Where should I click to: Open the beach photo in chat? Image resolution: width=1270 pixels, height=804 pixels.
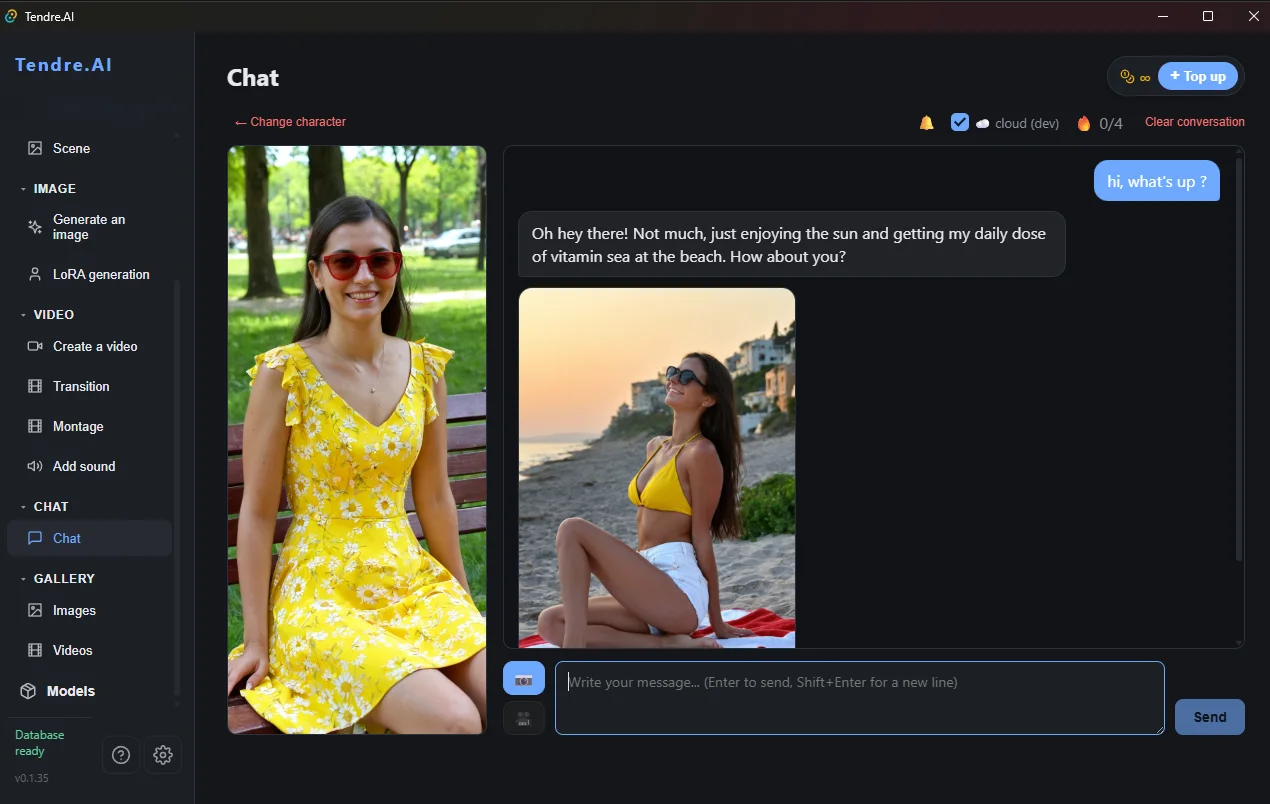(657, 468)
